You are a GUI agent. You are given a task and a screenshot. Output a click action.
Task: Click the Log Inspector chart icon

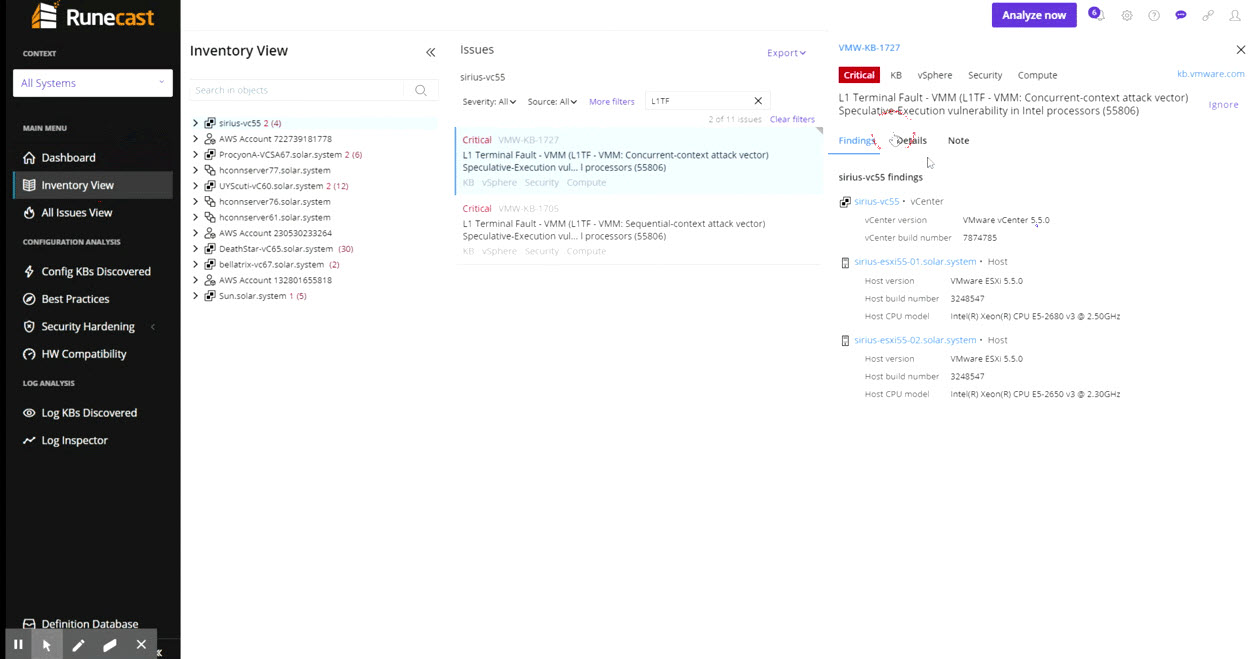point(30,441)
